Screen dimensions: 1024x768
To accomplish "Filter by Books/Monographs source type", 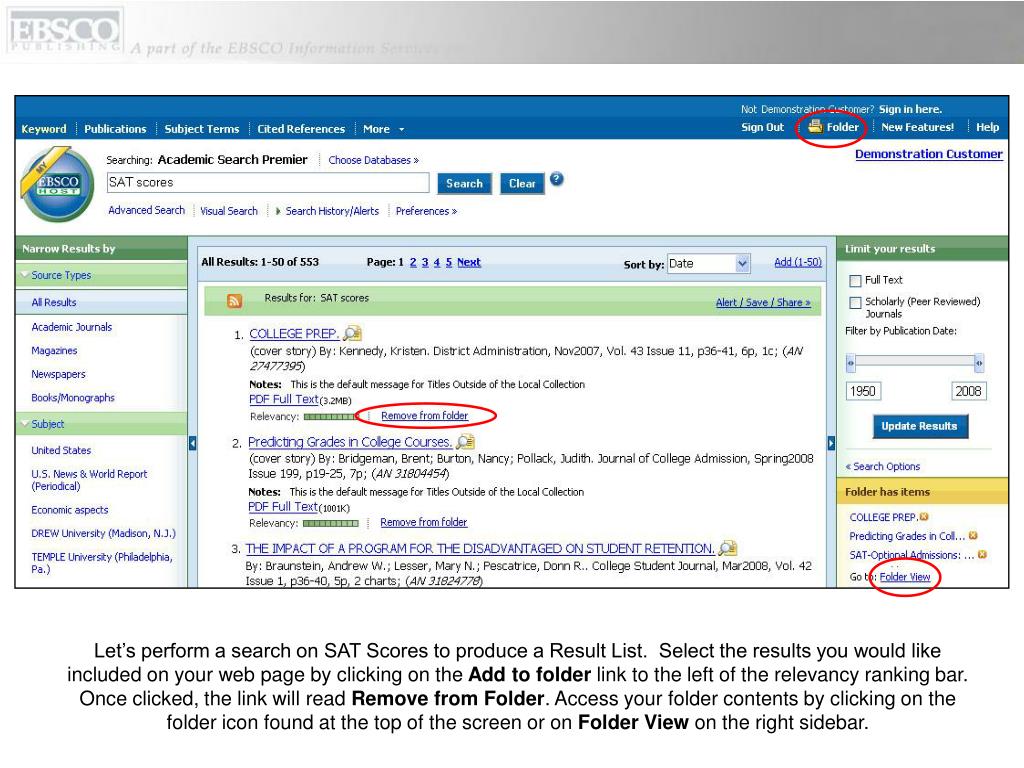I will pos(73,398).
